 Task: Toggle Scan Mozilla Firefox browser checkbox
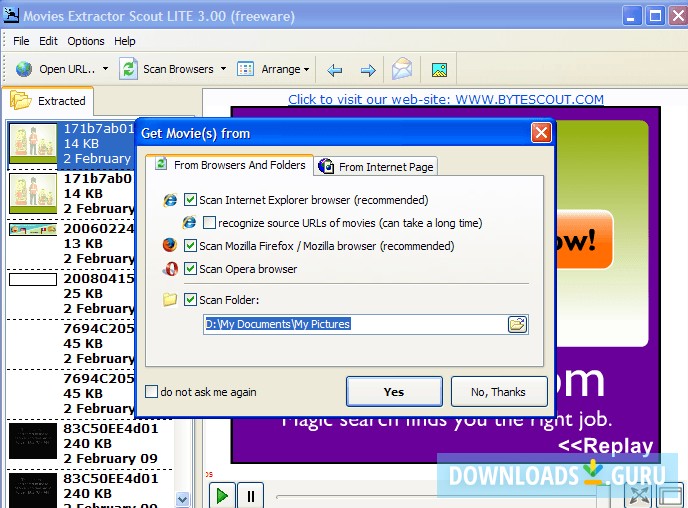(x=190, y=246)
